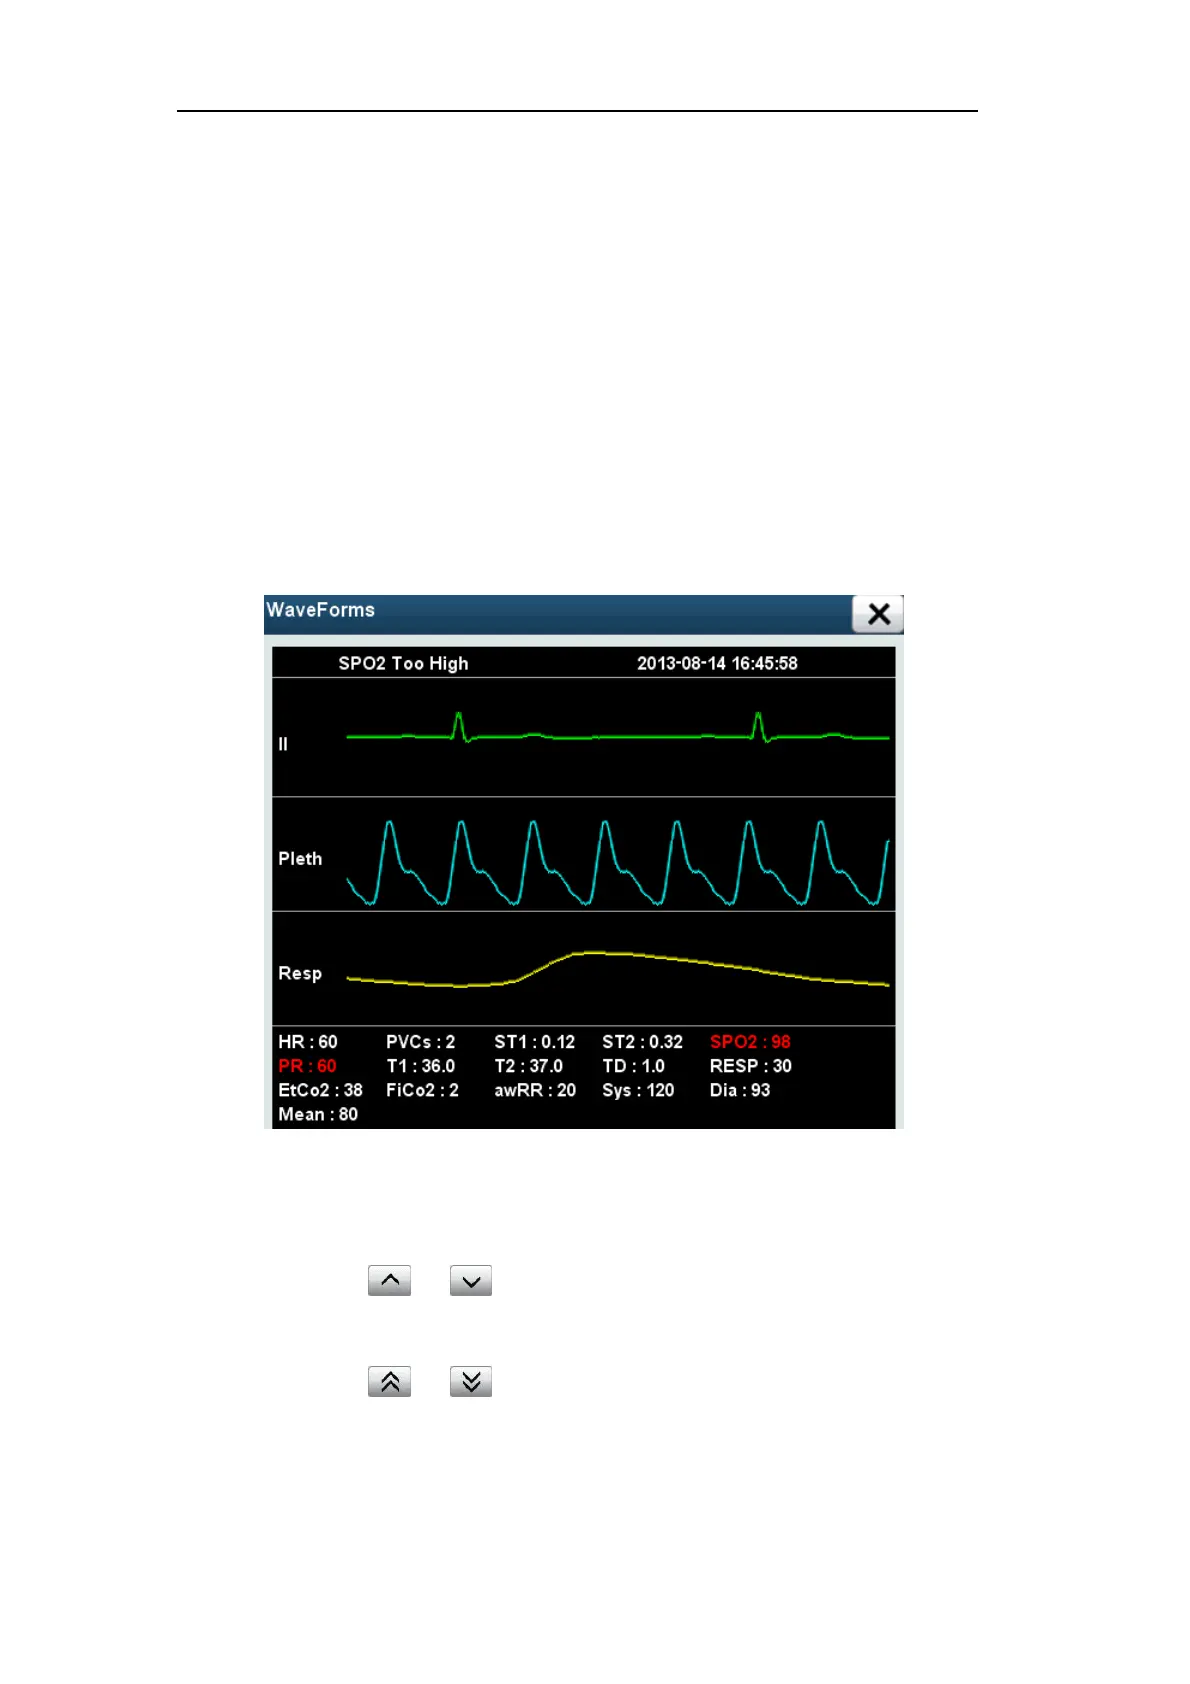Click the 'ST1 : 0.12' value

[x=534, y=1042]
